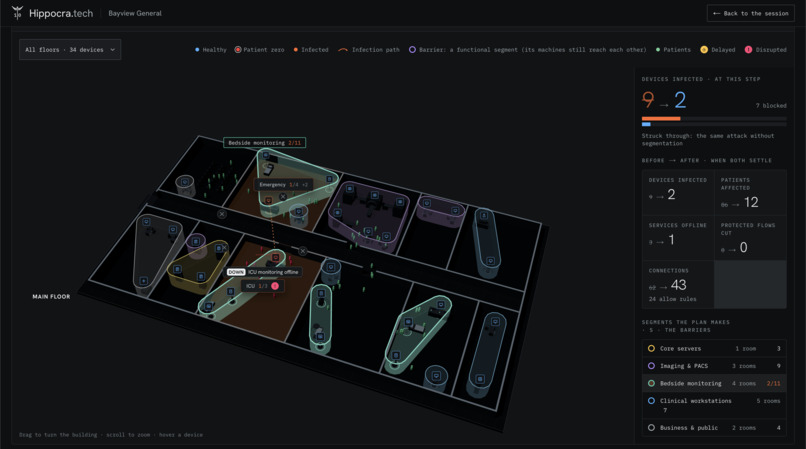Select the device at top of Emergency segment

266,155
